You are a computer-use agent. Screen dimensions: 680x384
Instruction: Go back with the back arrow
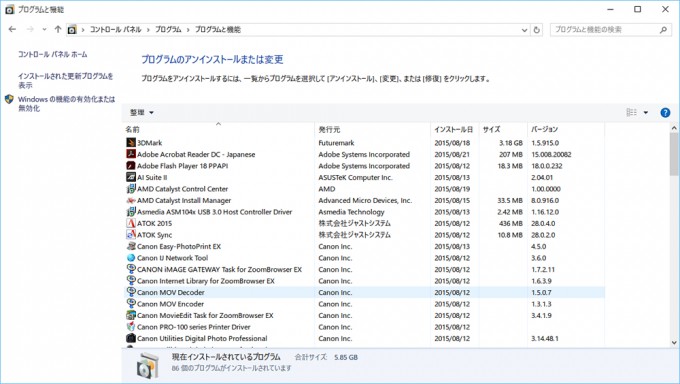(x=12, y=29)
